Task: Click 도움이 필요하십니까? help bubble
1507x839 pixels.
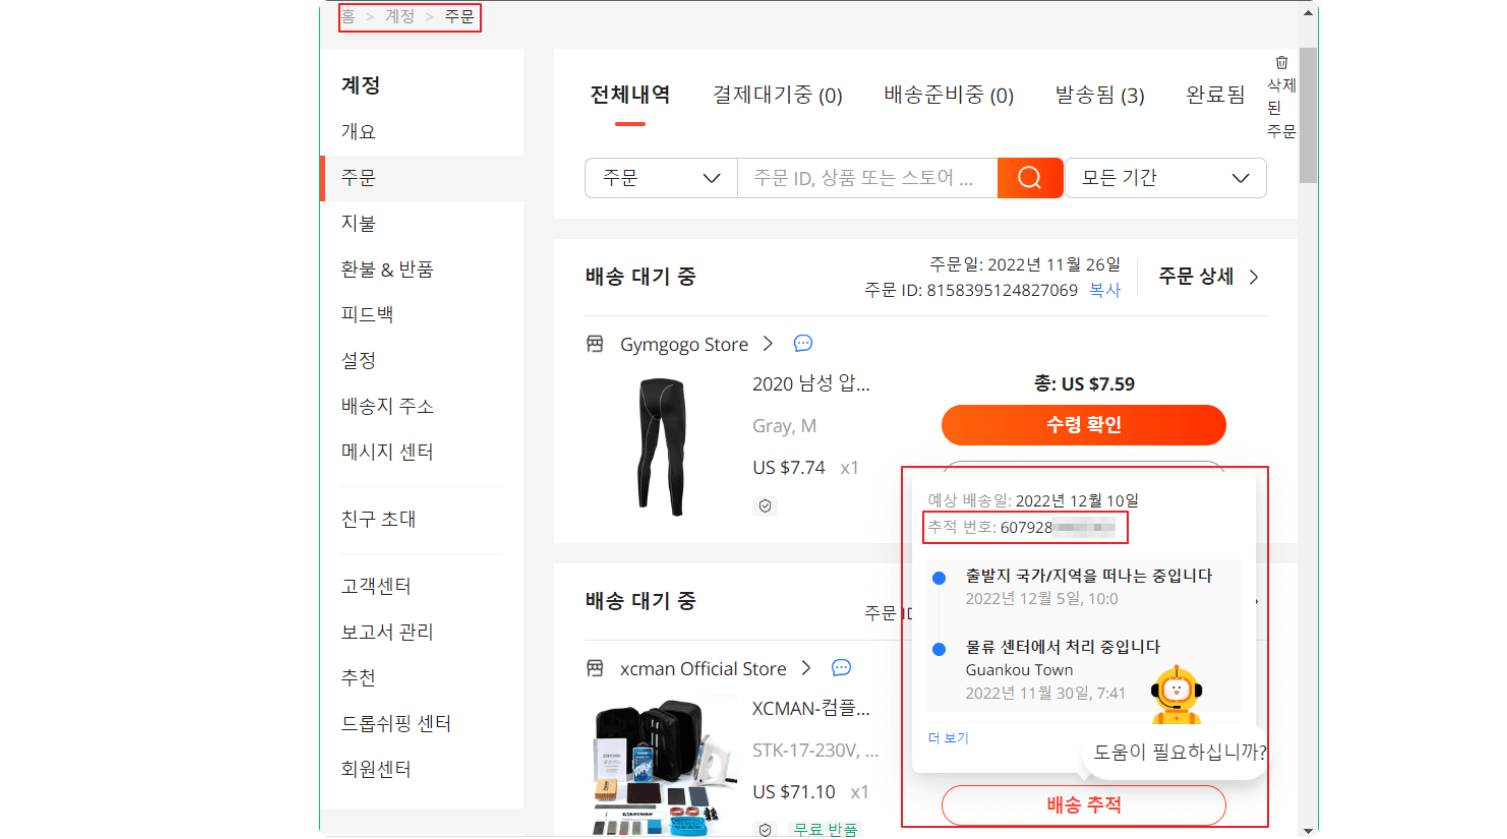Action: click(x=1180, y=752)
